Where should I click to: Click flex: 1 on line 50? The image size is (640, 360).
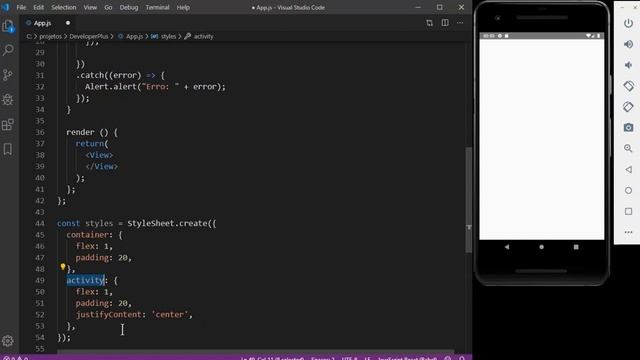pos(92,292)
